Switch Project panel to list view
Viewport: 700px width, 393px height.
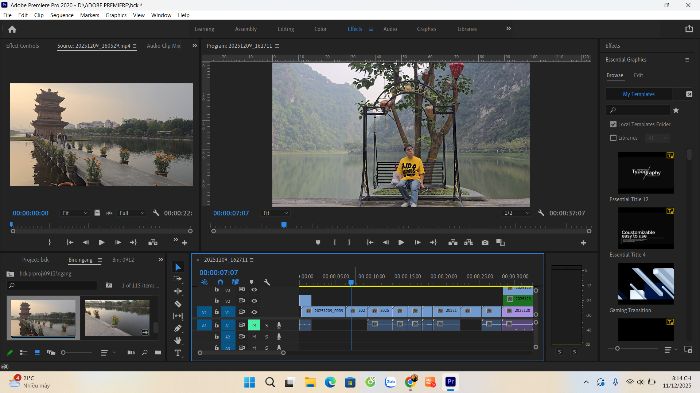[23, 353]
